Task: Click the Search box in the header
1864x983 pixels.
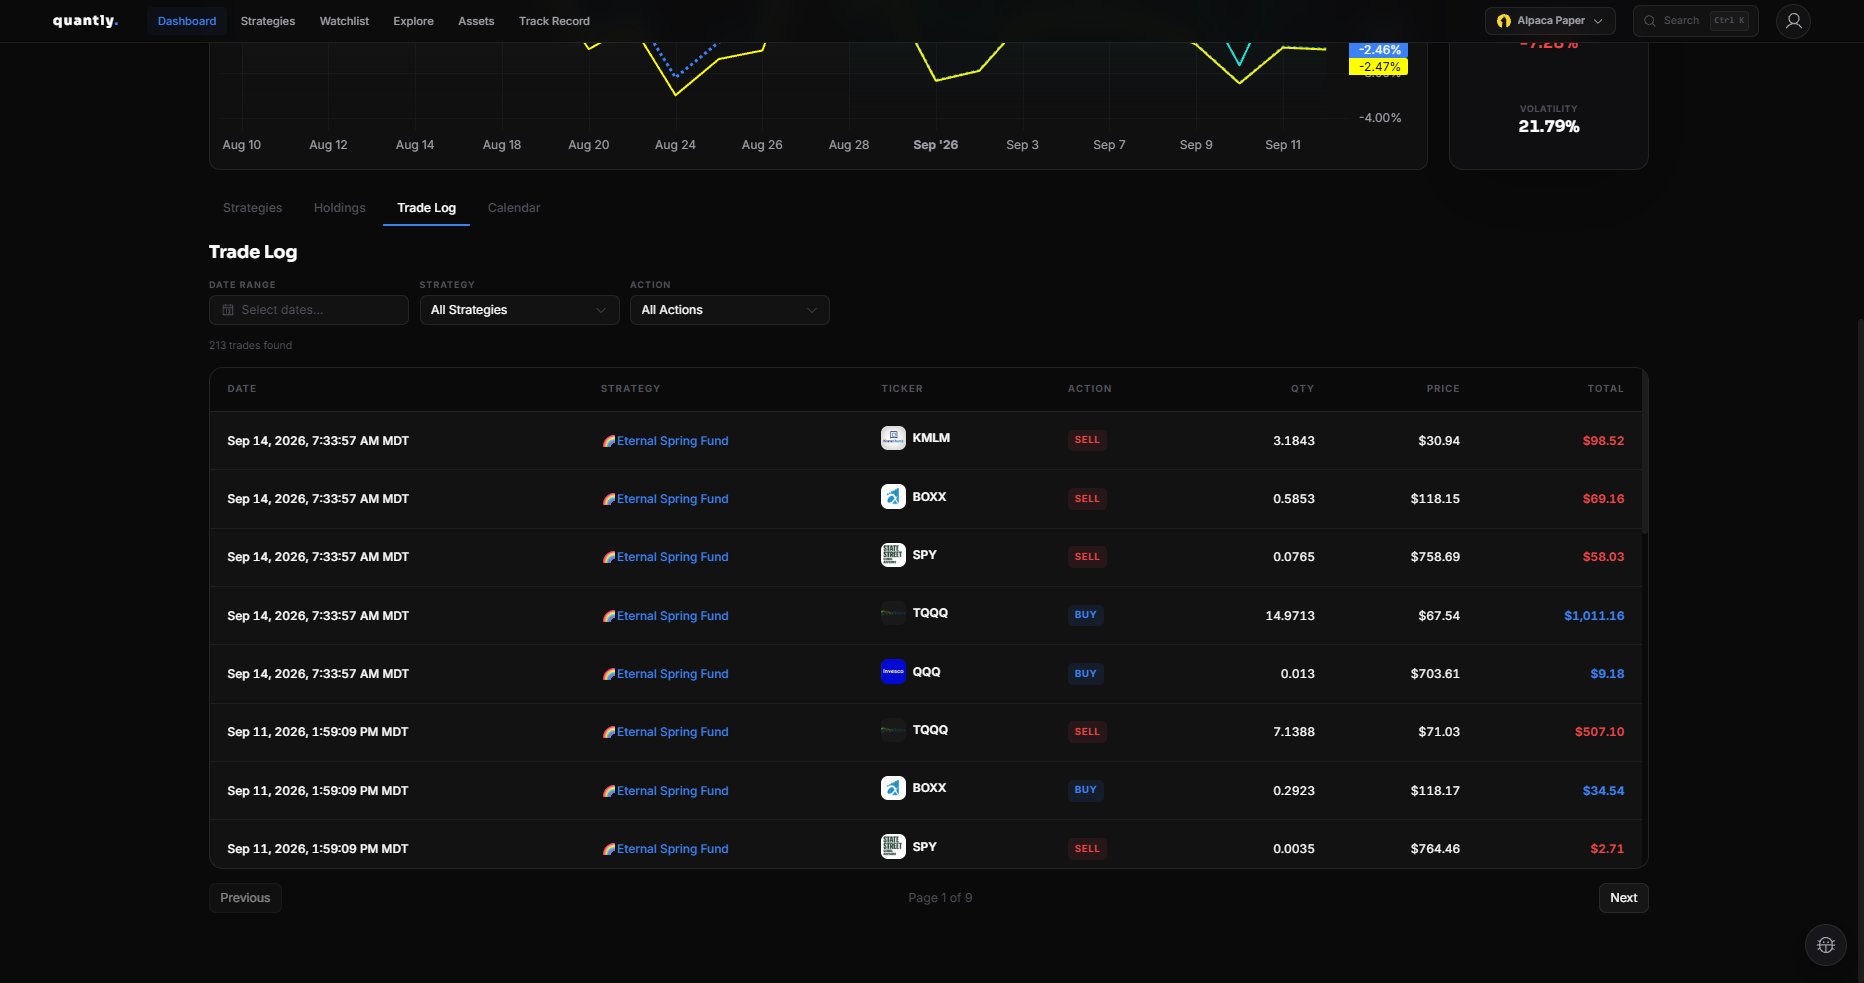Action: pos(1695,21)
